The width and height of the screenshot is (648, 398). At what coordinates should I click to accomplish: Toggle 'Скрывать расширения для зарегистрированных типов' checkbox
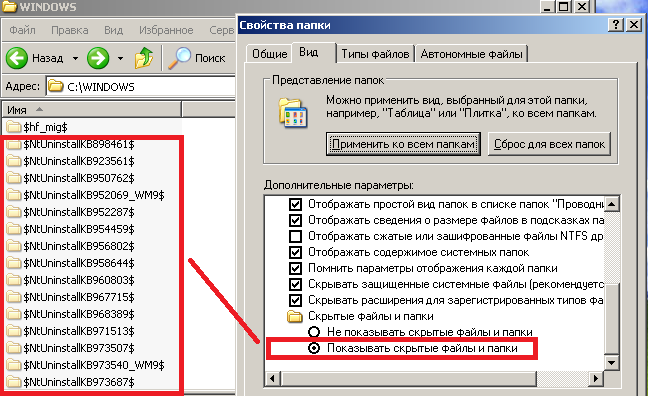(x=295, y=300)
